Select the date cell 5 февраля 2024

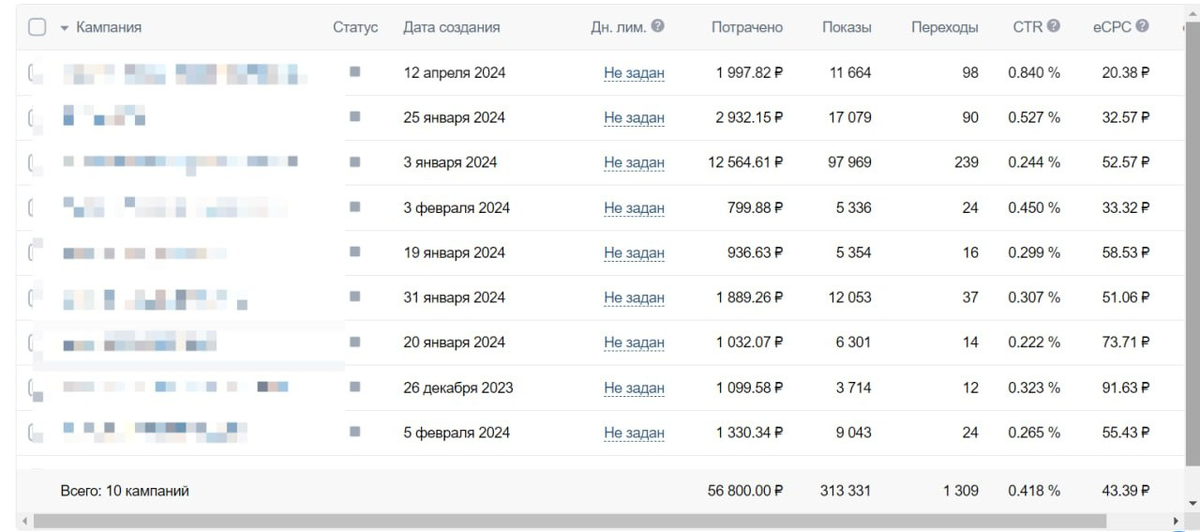(457, 433)
